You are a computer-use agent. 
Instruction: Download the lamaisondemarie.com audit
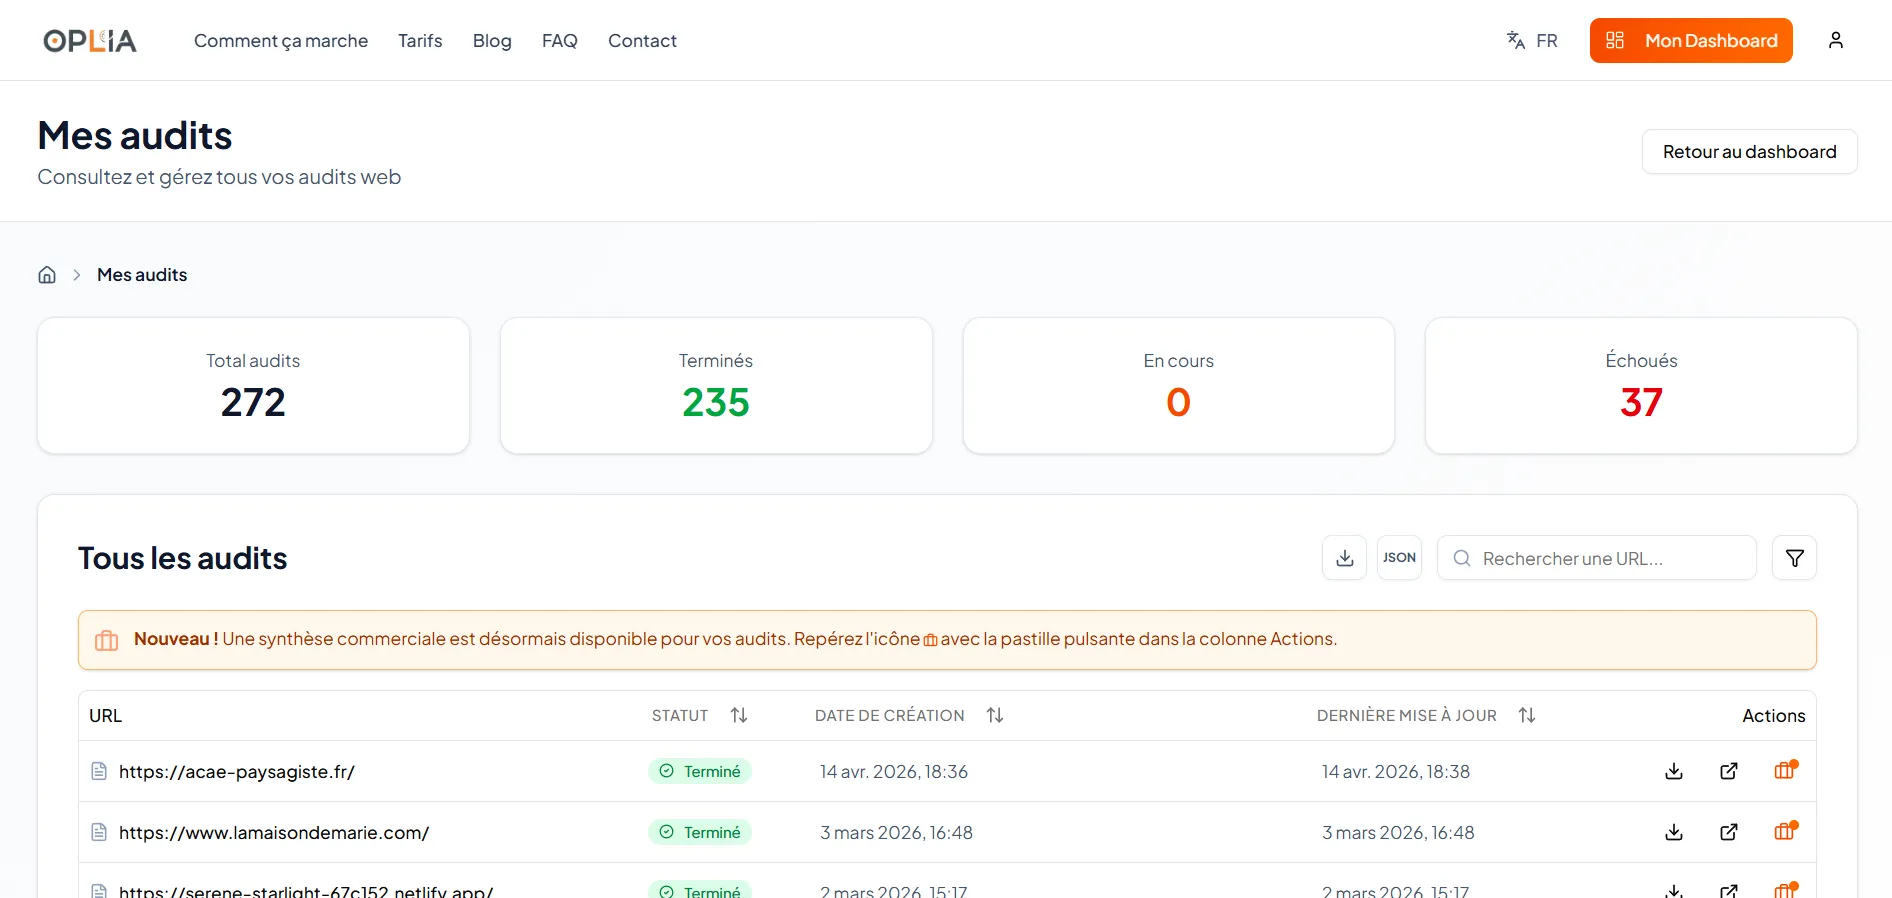(1674, 832)
